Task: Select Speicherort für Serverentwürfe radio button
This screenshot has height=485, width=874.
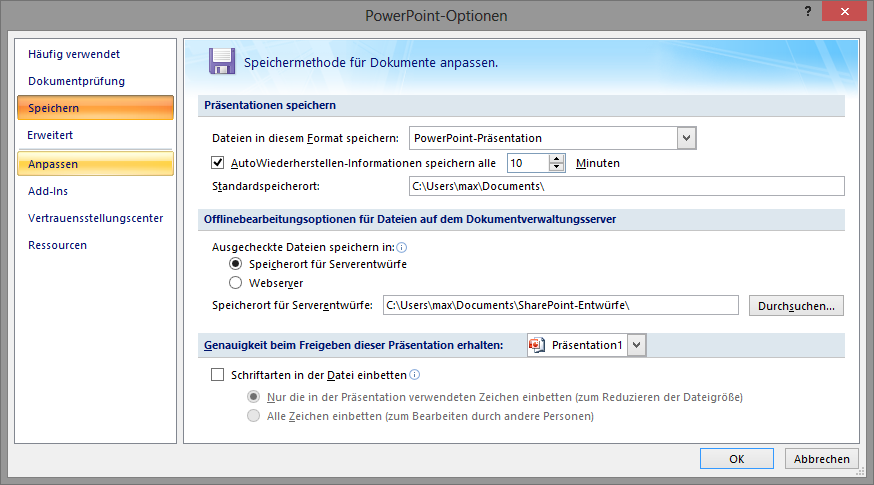Action: (x=236, y=264)
